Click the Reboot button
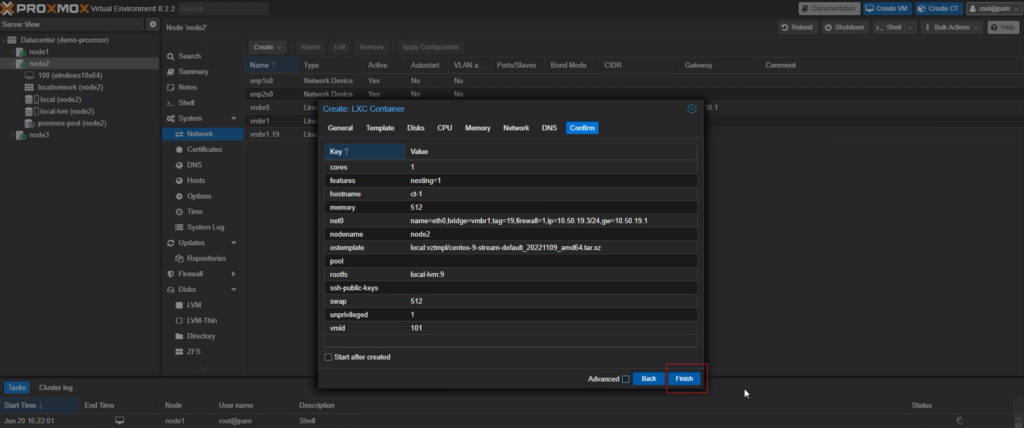This screenshot has height=428, width=1024. click(797, 27)
